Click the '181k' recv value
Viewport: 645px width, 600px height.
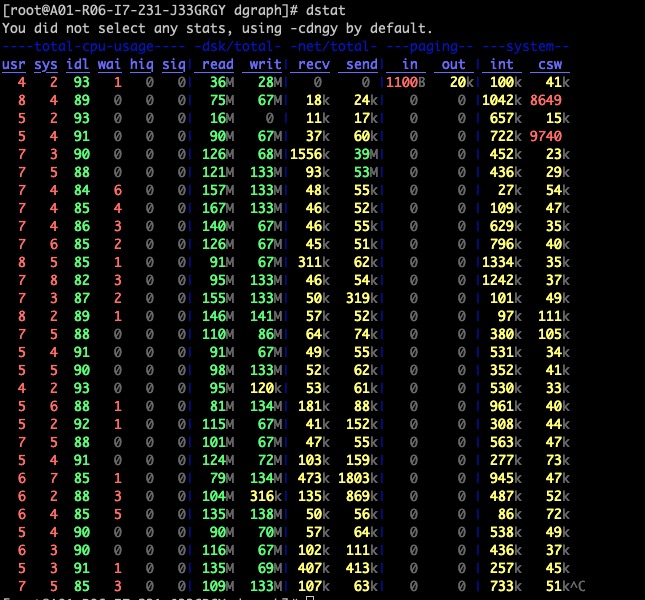[314, 406]
